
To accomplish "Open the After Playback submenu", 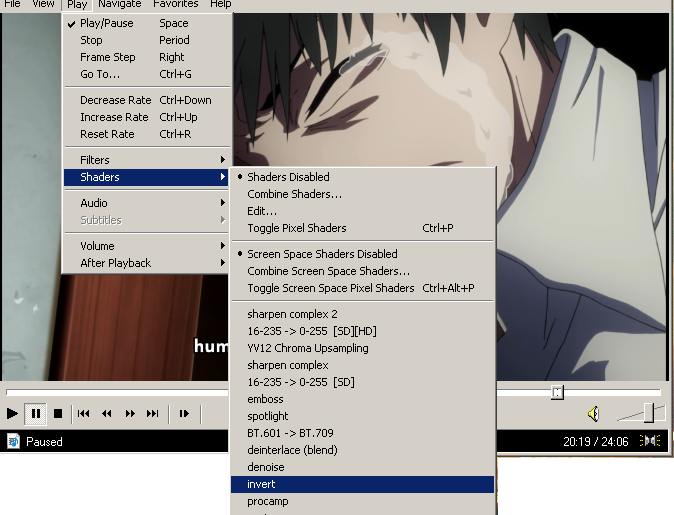I will point(115,263).
